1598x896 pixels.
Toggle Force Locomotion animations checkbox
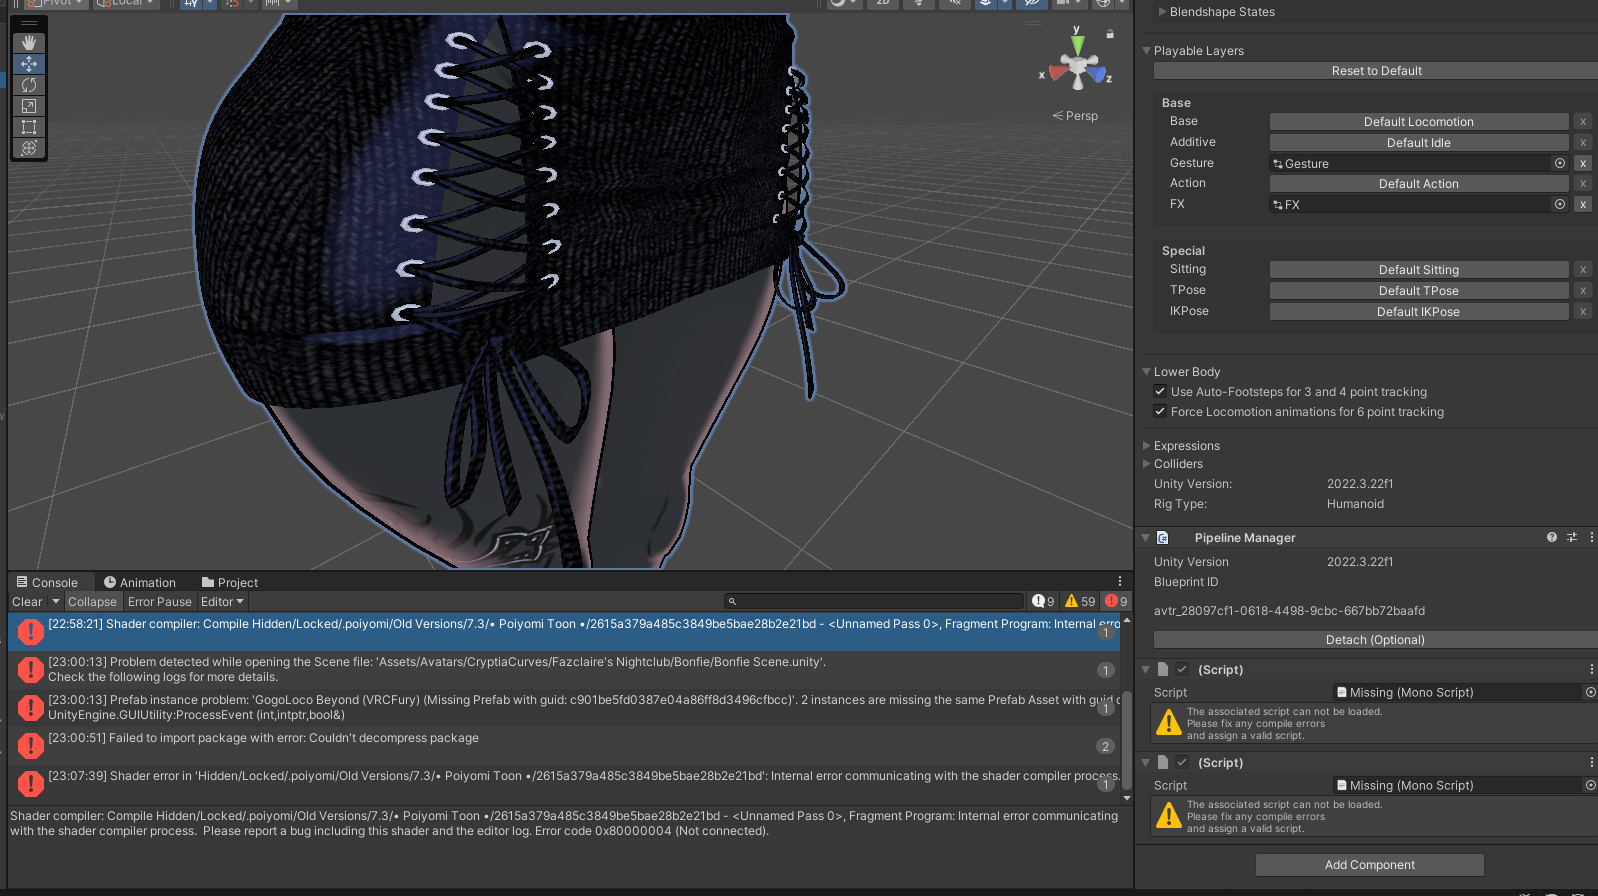(x=1160, y=411)
